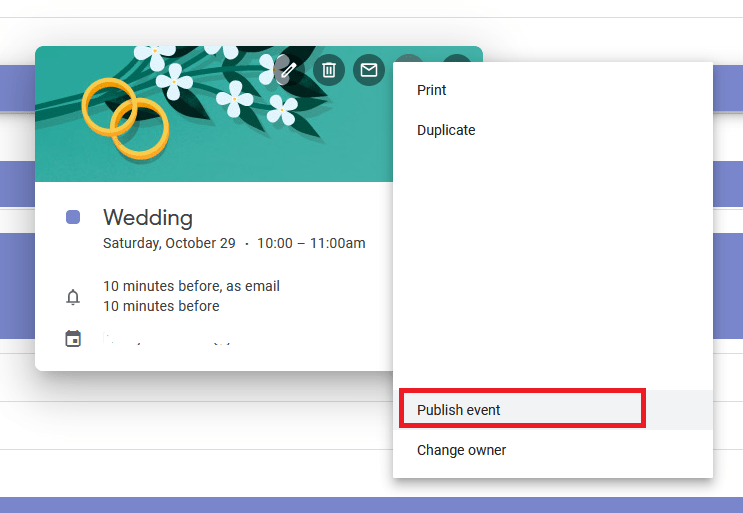Choose Duplicate in the options menu
The width and height of the screenshot is (743, 513).
point(553,130)
